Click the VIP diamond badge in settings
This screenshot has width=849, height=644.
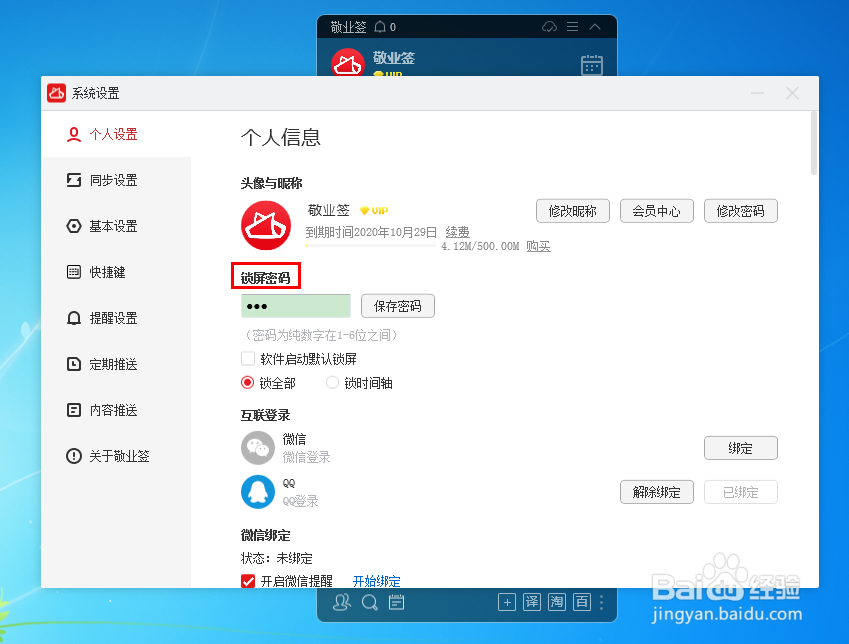point(374,211)
